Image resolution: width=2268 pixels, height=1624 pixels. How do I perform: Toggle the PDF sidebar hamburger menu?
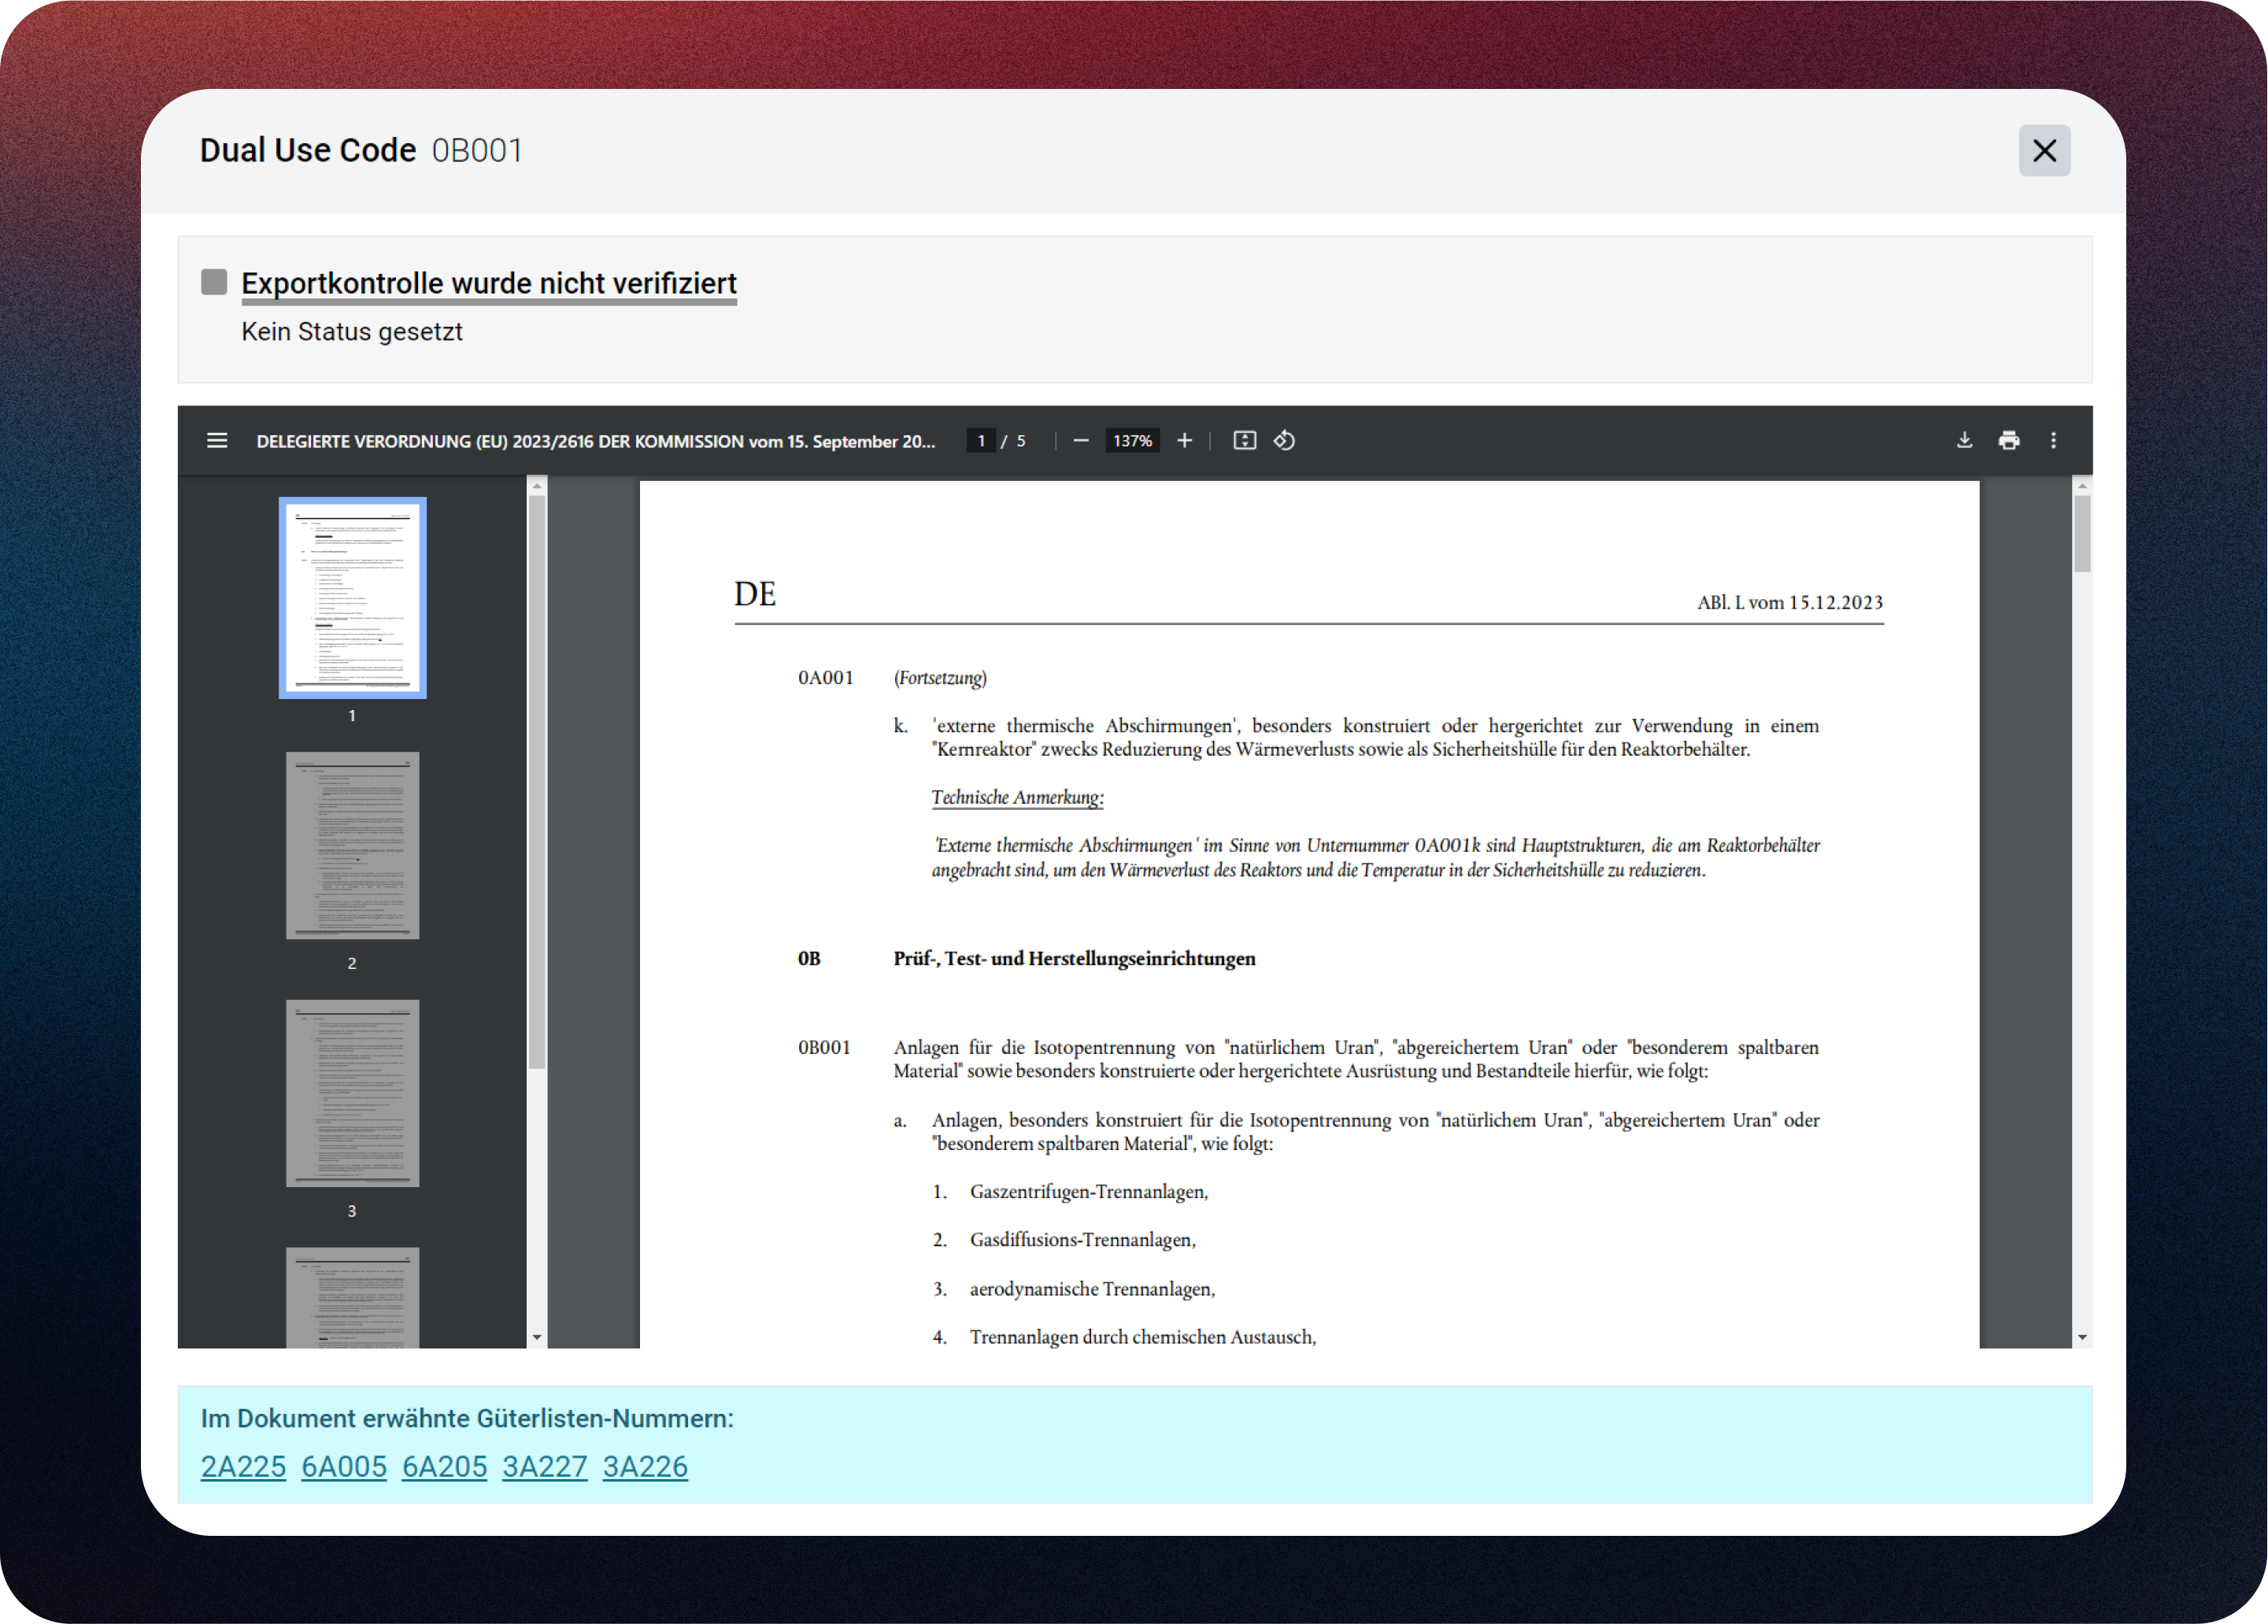click(x=217, y=441)
